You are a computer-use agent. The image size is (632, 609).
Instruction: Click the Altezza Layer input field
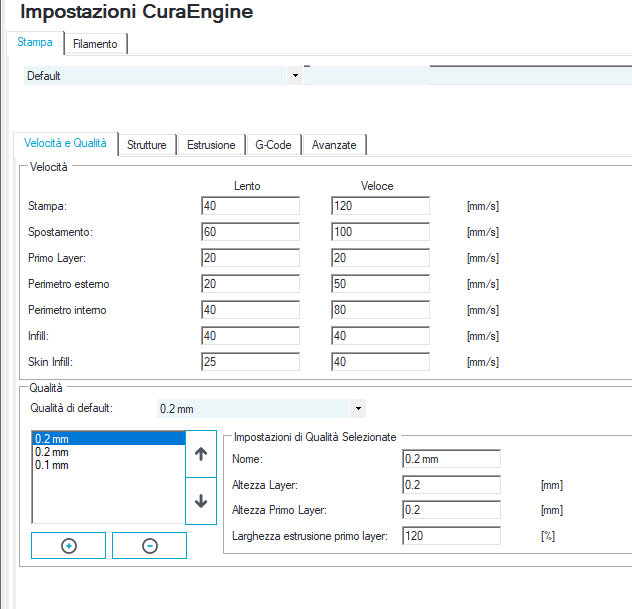point(451,484)
